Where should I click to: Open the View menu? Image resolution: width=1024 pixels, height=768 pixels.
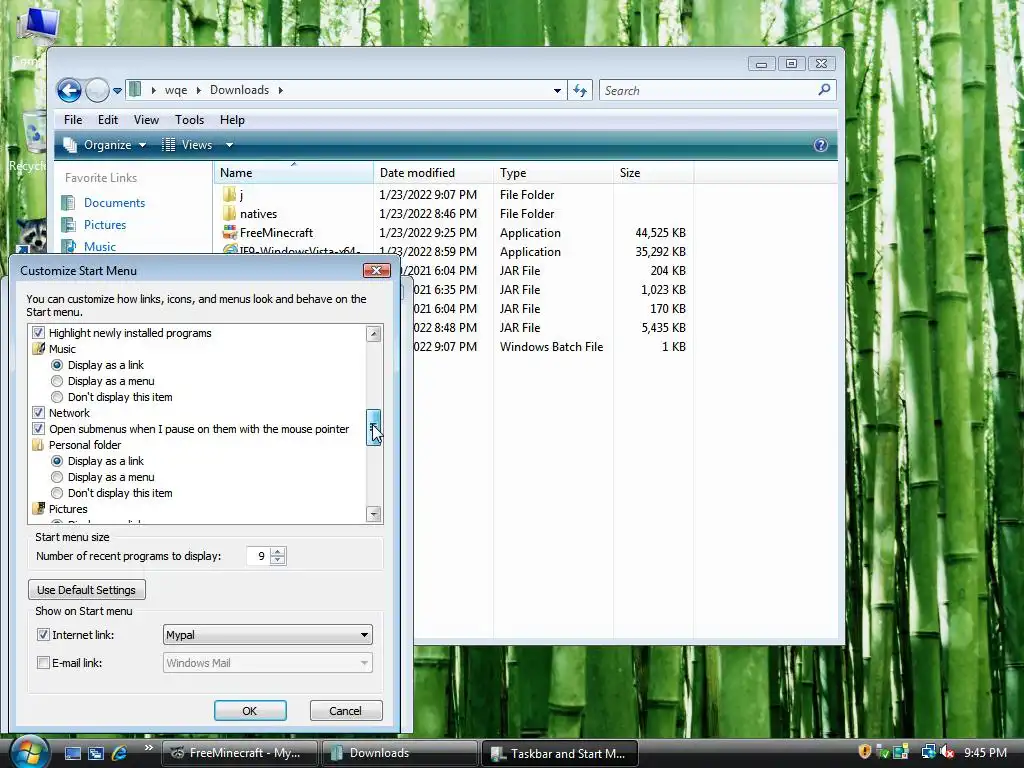[x=146, y=120]
